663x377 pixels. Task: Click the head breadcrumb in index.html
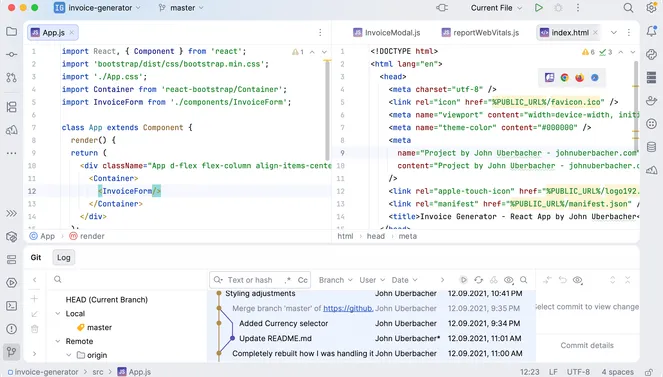(x=375, y=236)
